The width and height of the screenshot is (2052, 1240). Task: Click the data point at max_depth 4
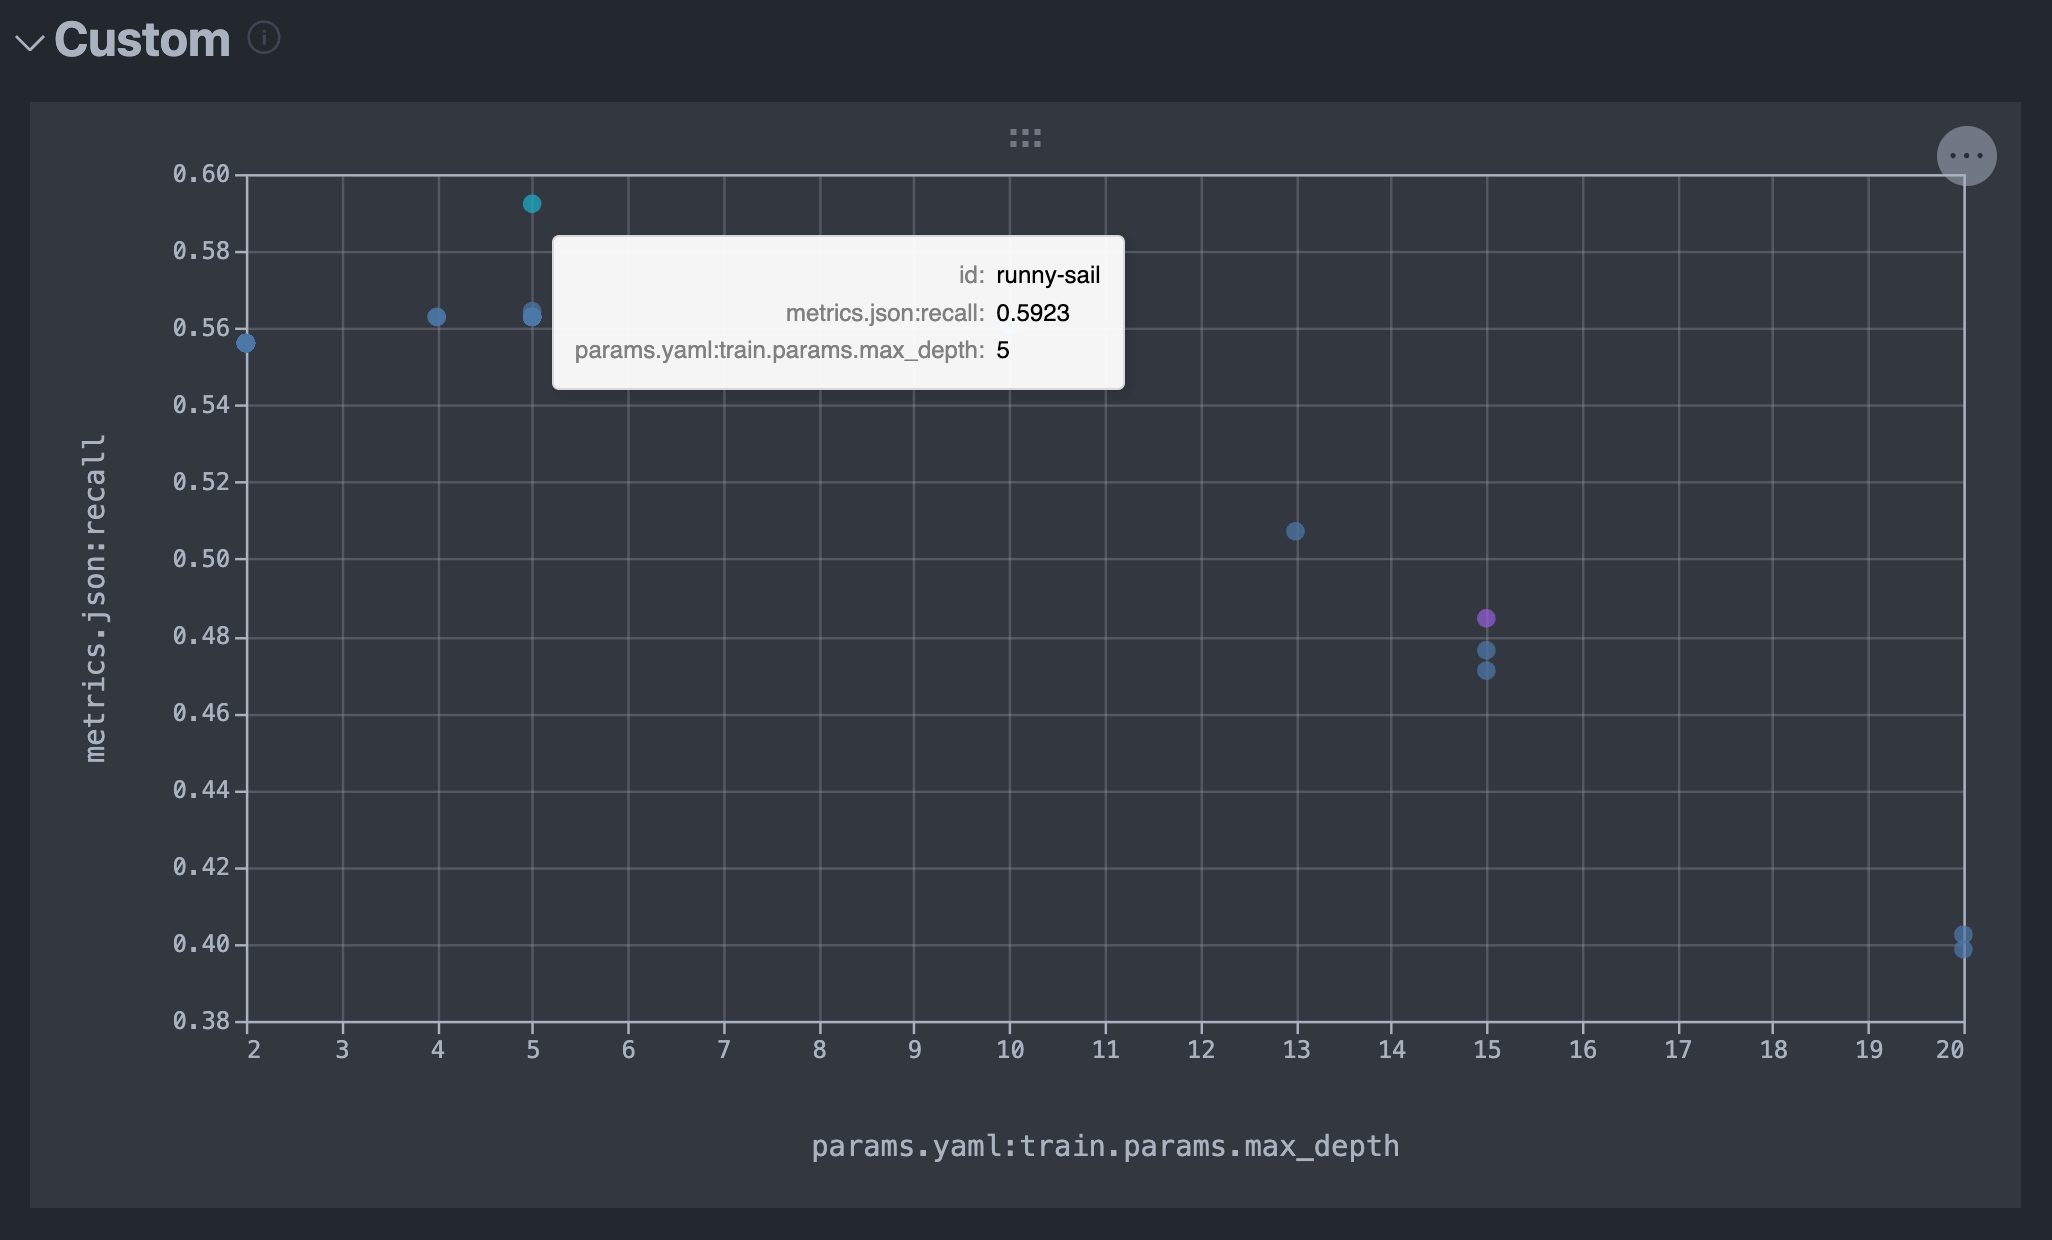(437, 317)
